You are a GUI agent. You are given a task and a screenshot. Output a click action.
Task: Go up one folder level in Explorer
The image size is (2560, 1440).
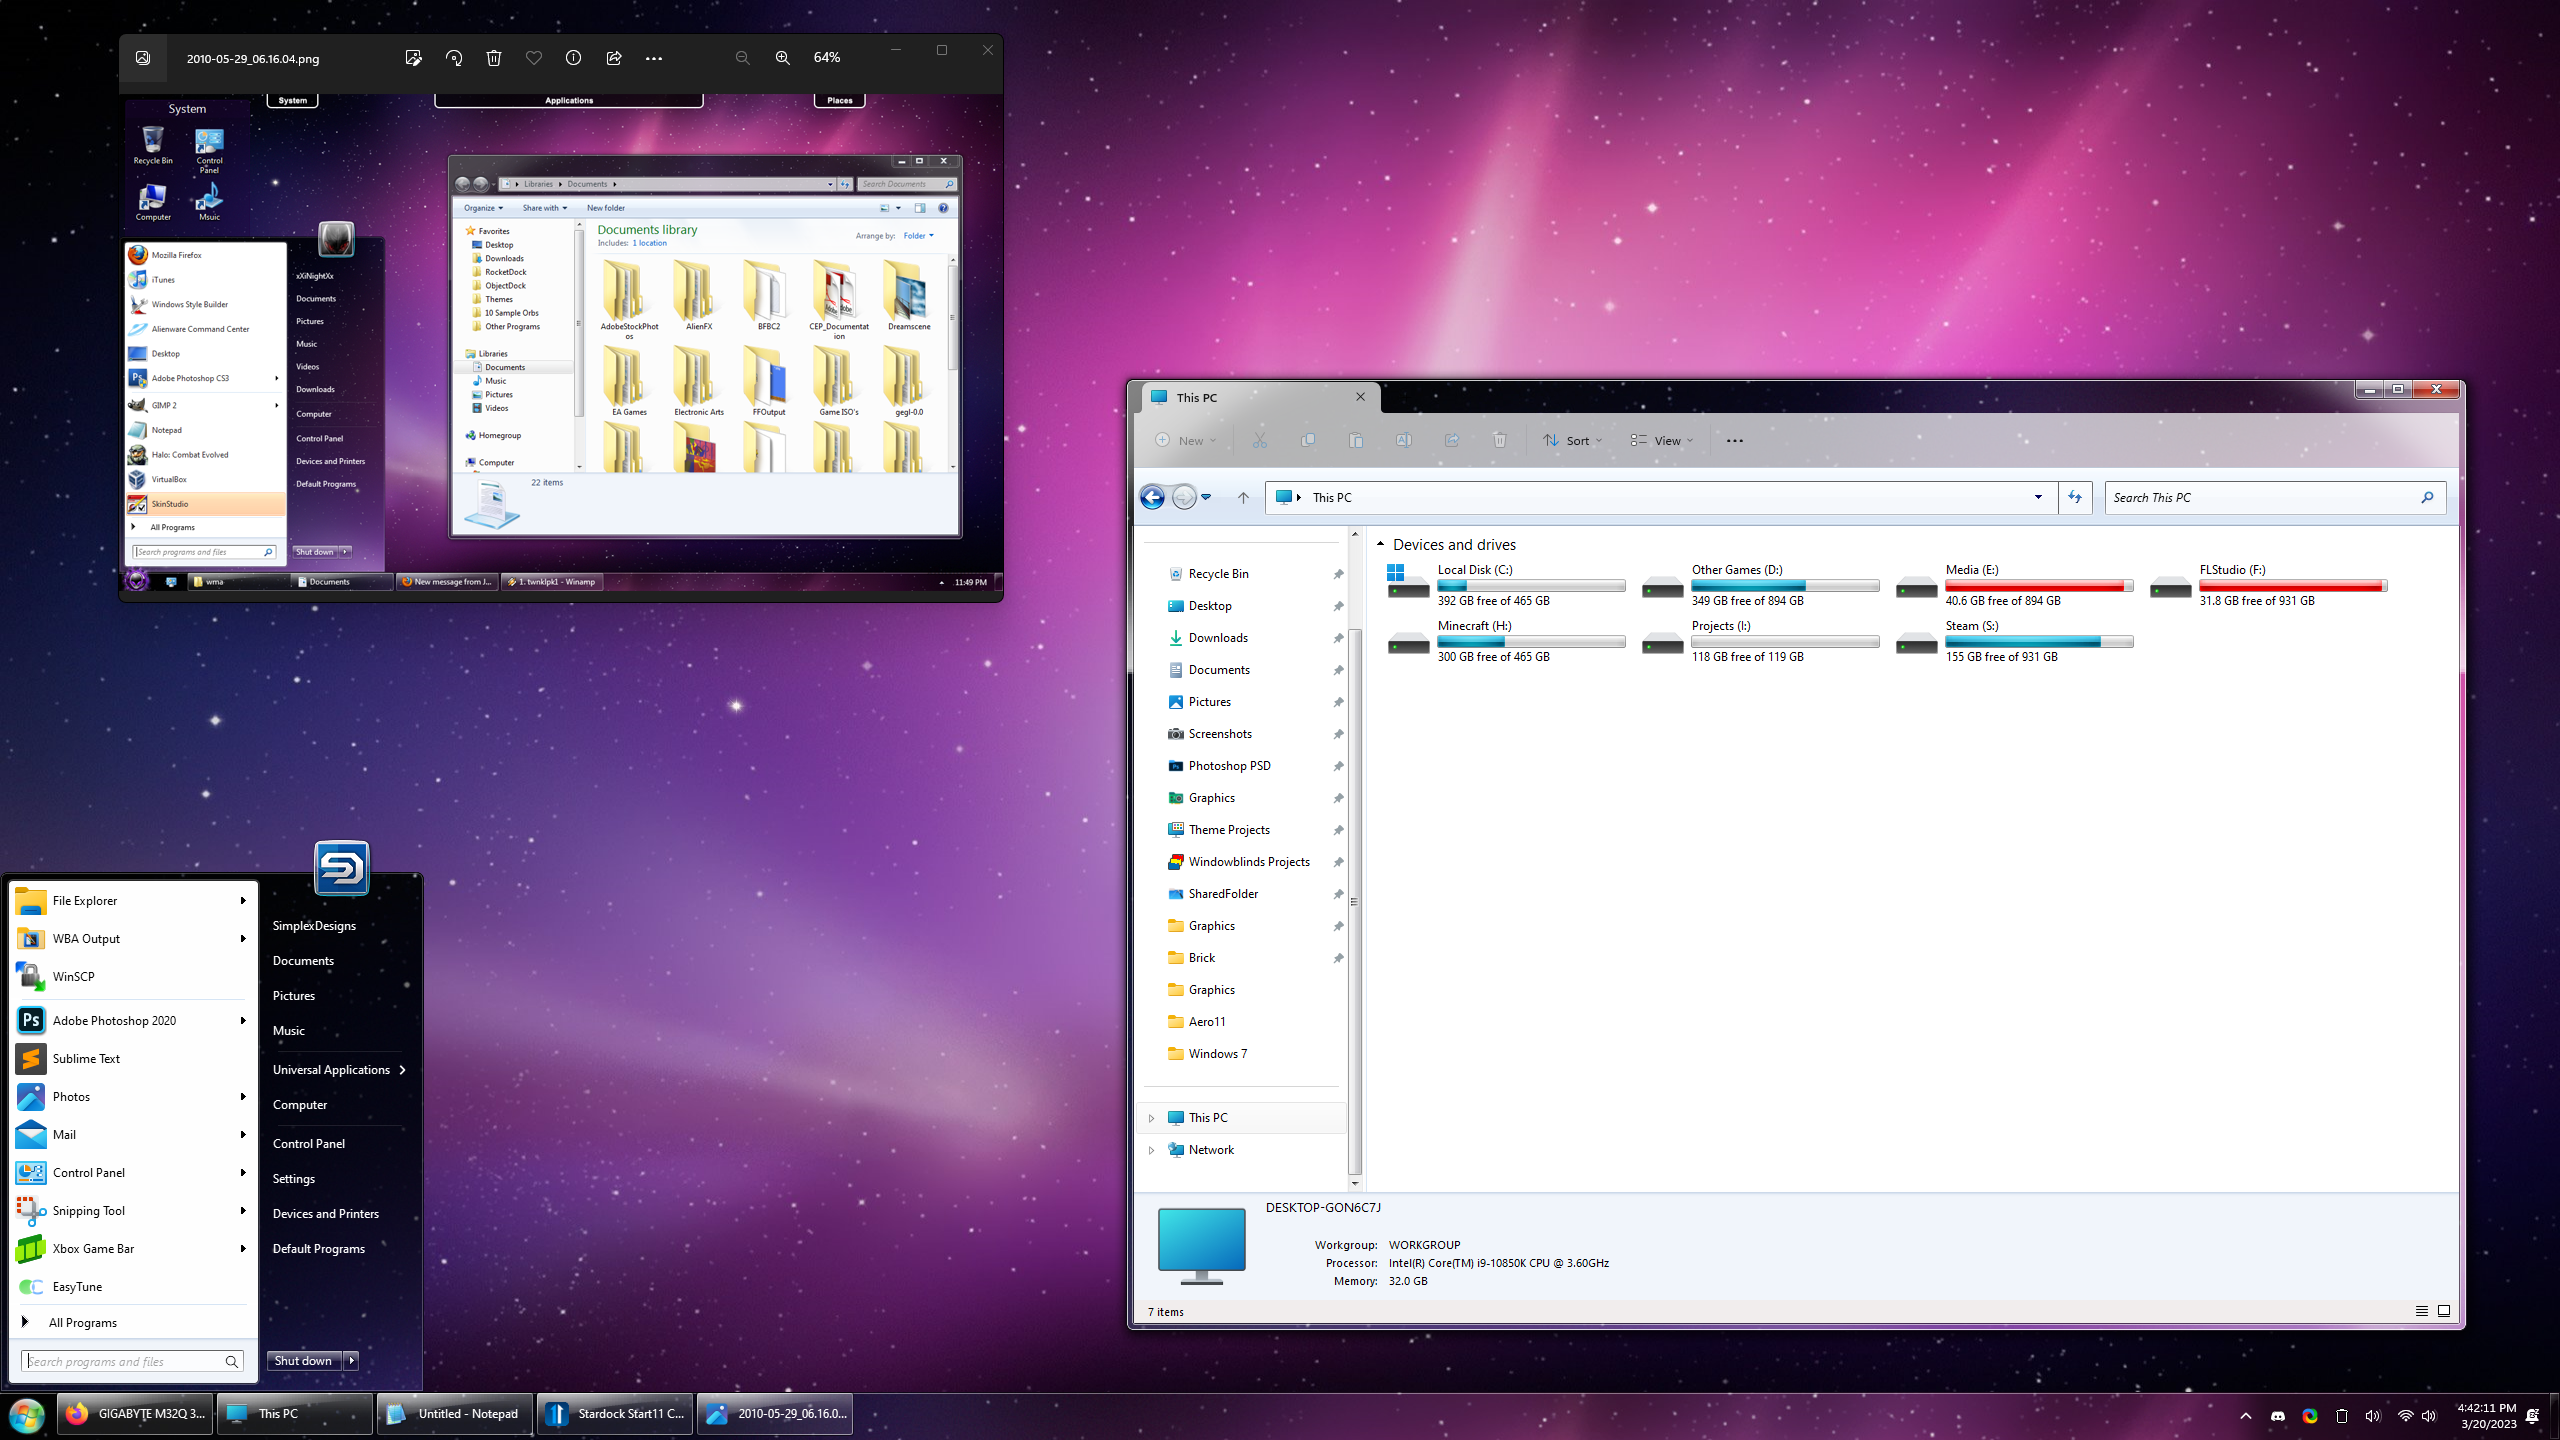point(1243,497)
